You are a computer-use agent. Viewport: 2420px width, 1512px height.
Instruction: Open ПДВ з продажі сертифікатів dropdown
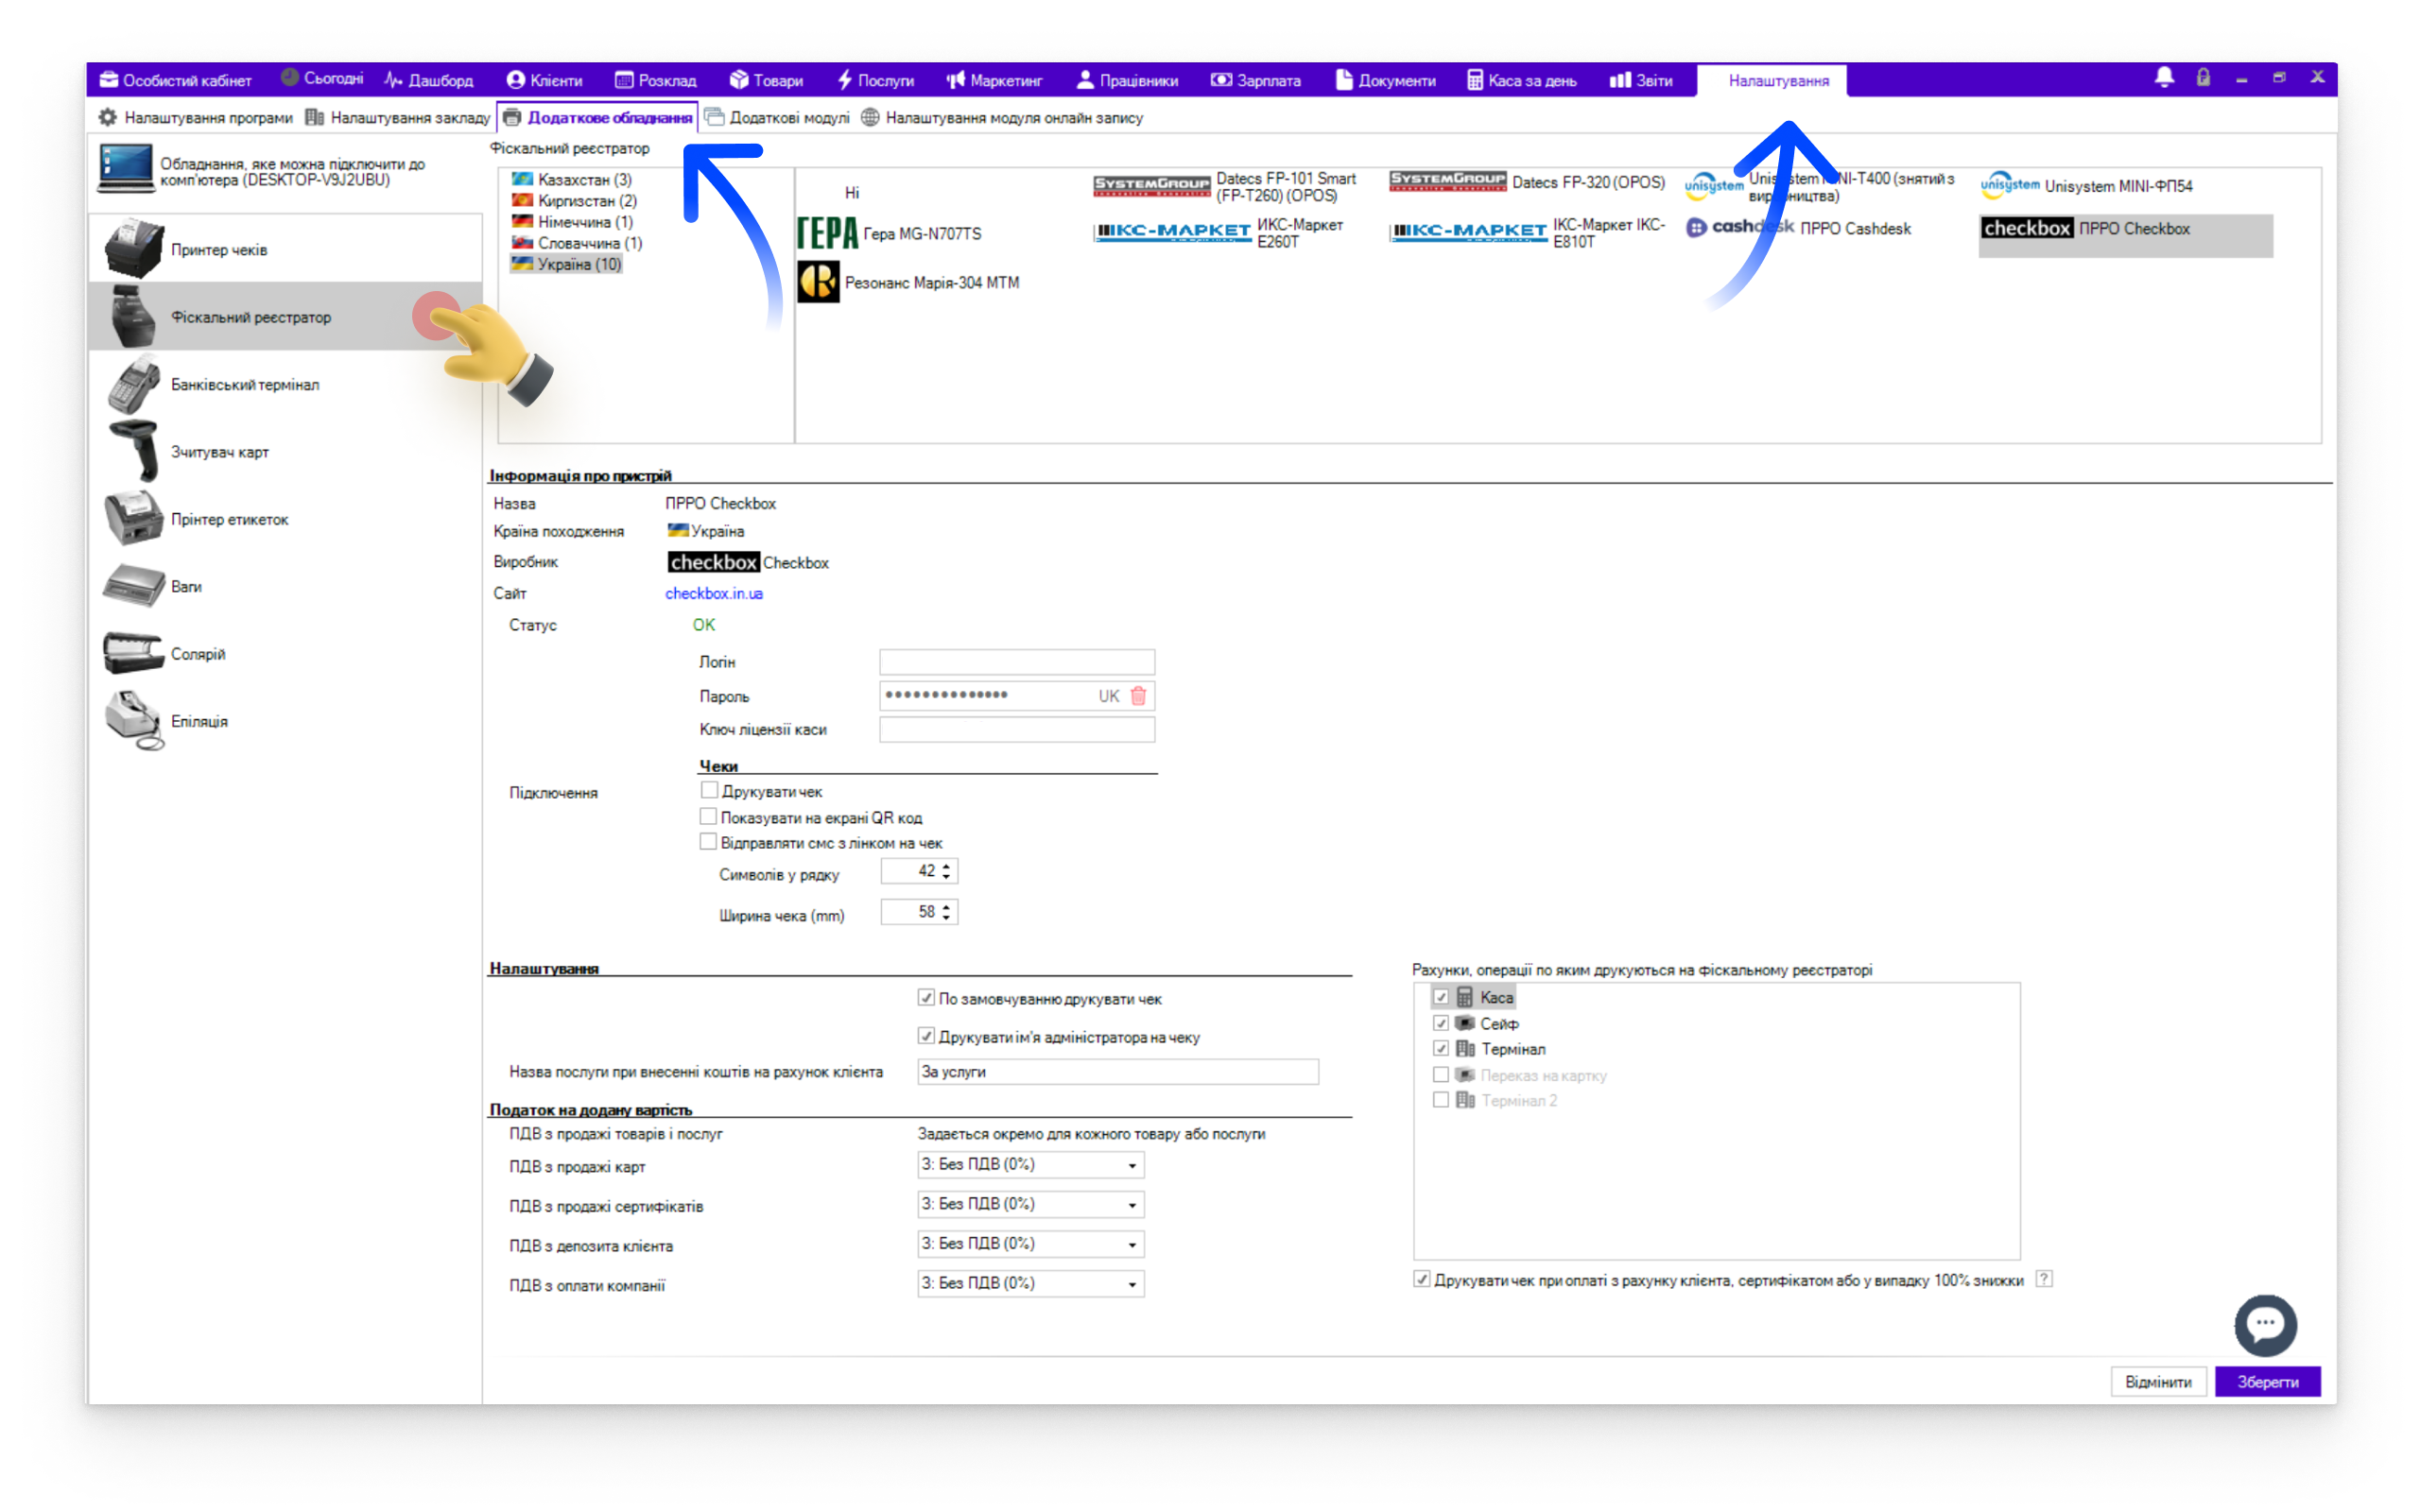pos(1031,1205)
